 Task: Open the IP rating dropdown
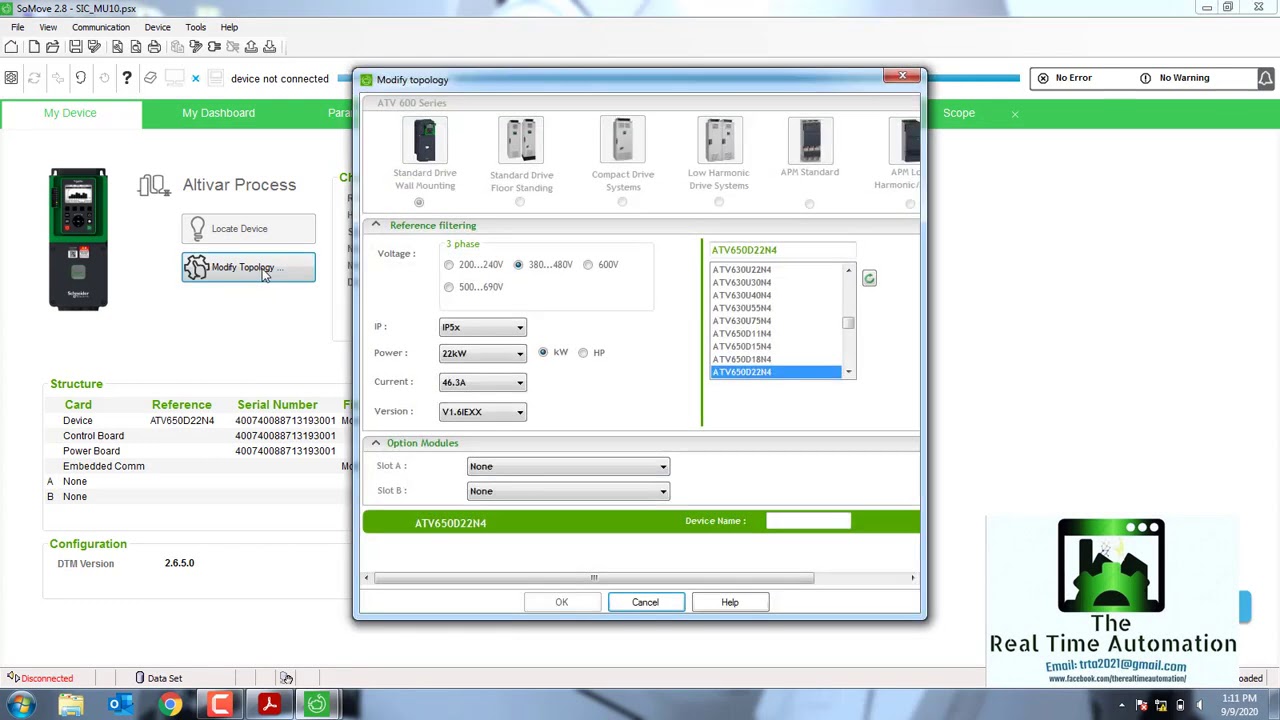pyautogui.click(x=482, y=327)
